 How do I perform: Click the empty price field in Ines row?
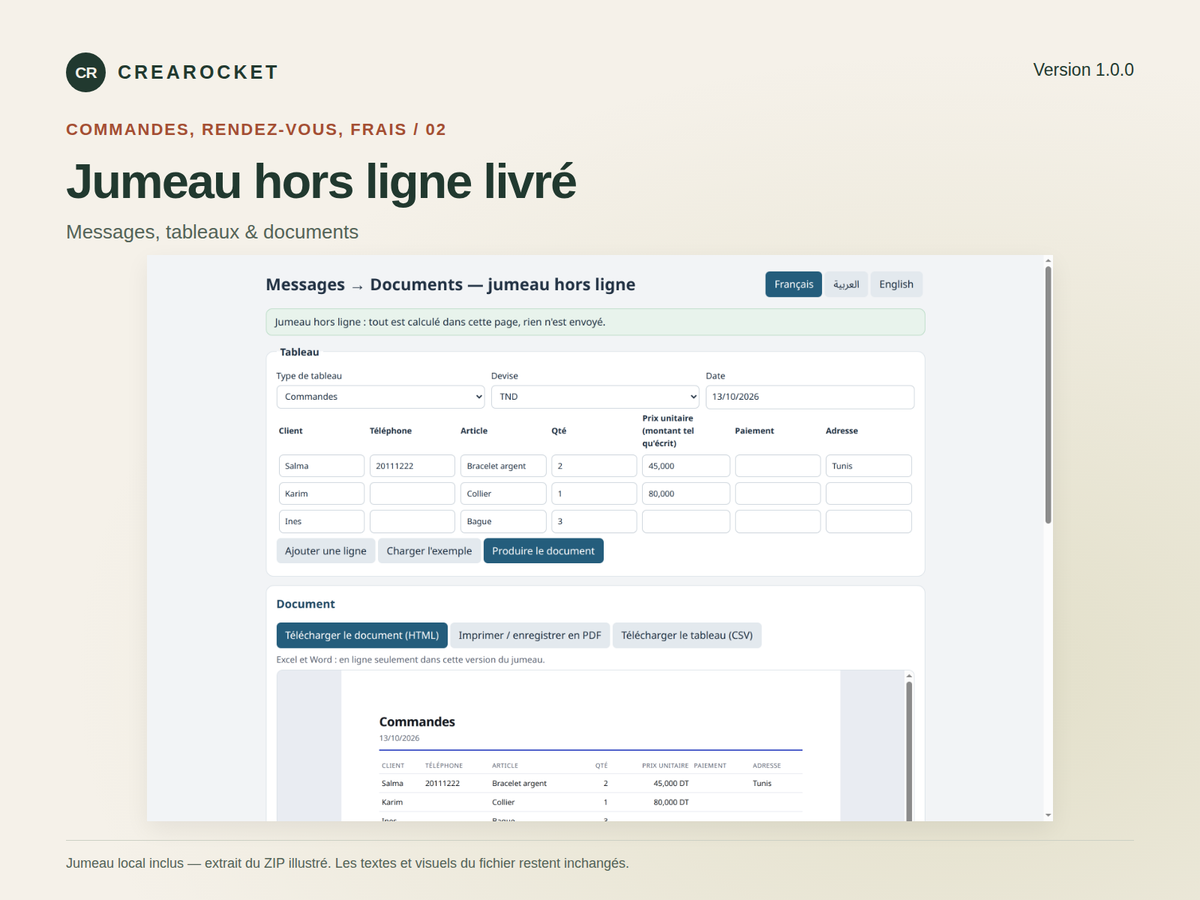tap(686, 522)
